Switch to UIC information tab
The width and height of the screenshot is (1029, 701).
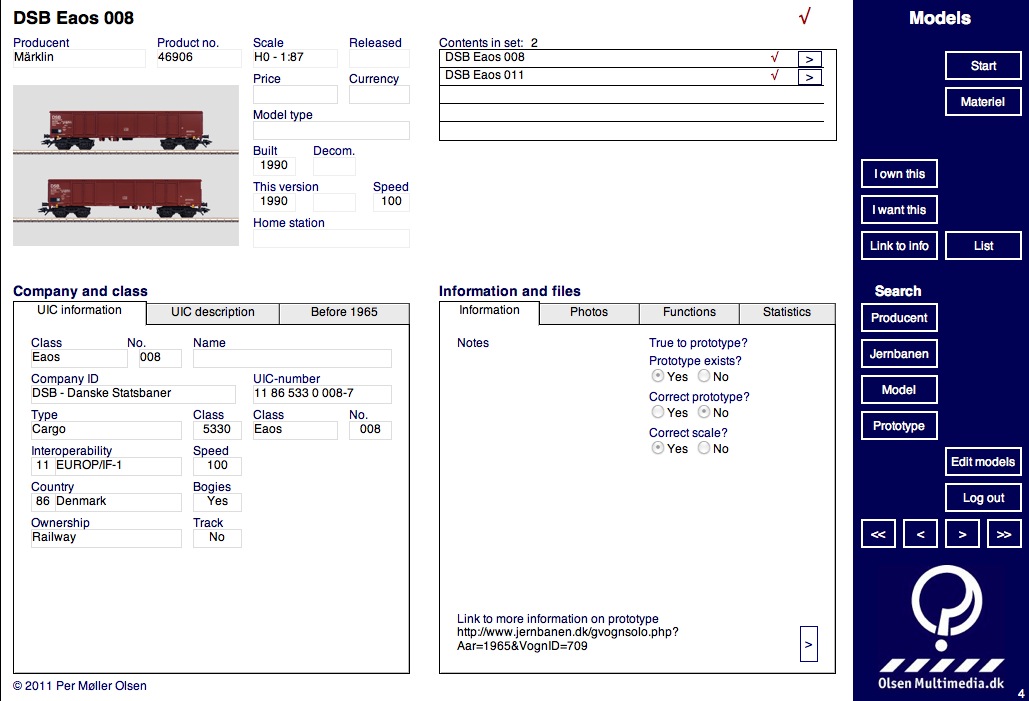[x=79, y=311]
